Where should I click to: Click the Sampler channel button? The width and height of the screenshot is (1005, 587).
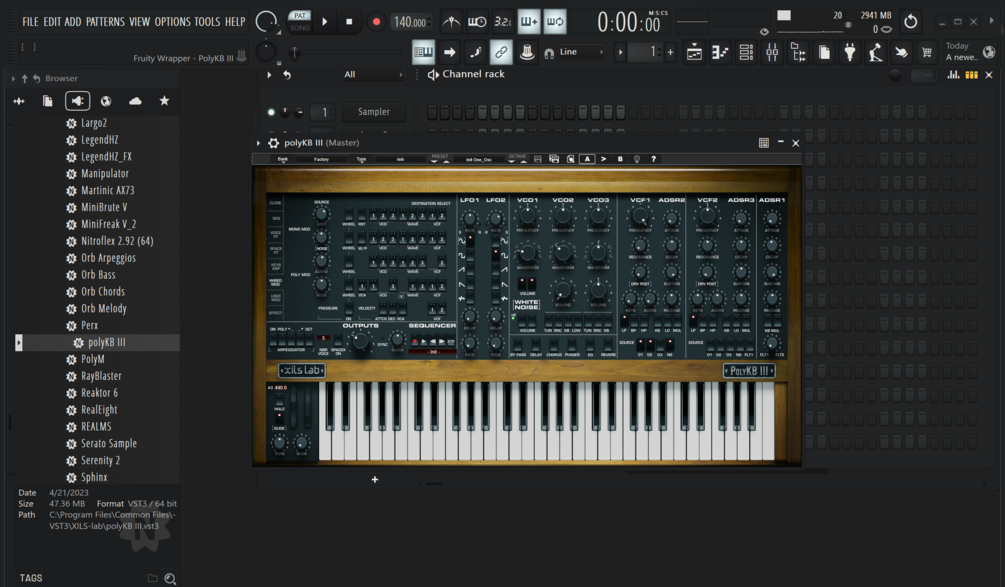[x=374, y=112]
